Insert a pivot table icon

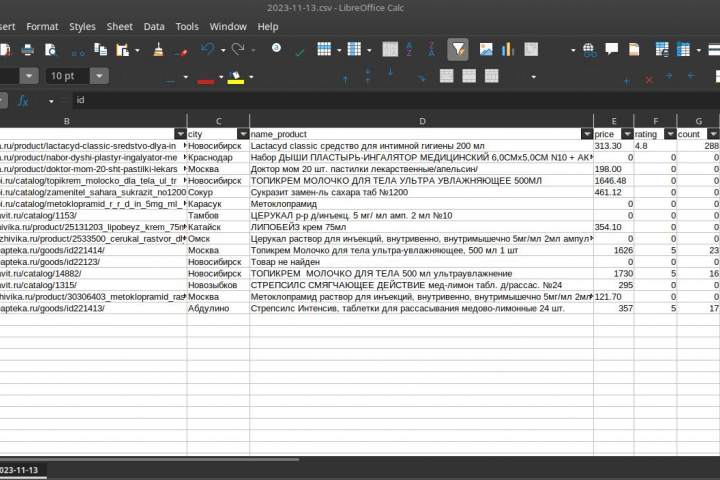(531, 49)
